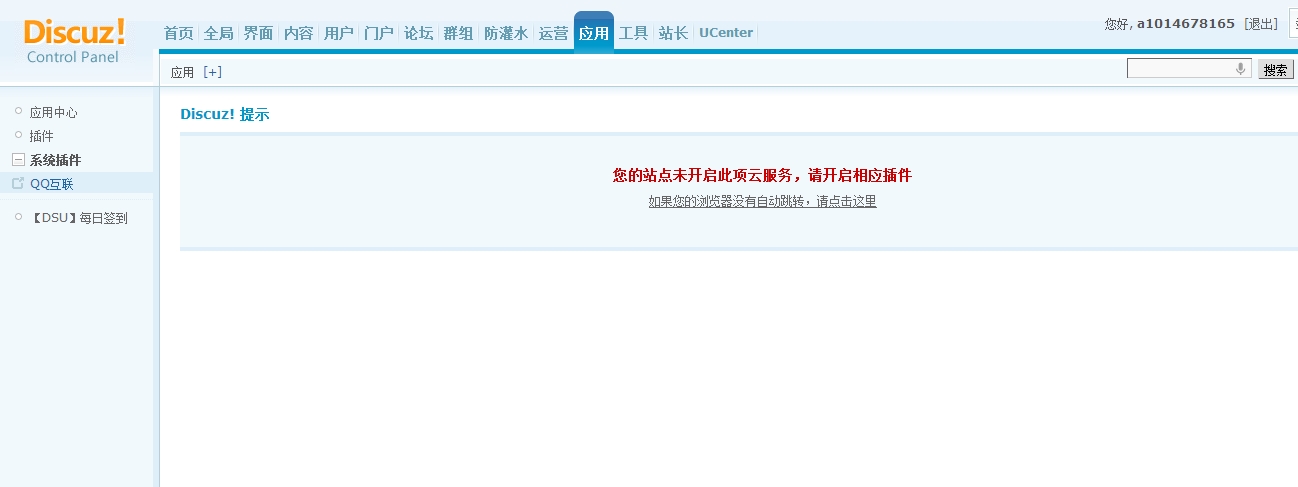Click the 退出 logout link
This screenshot has height=487, width=1298.
point(1261,23)
